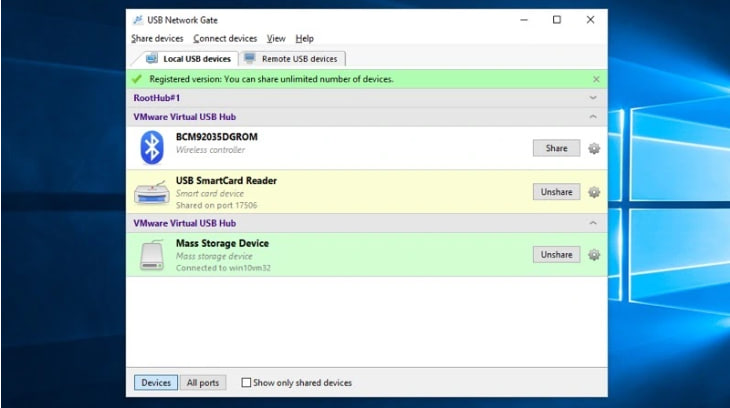Click the USB SmartCard Reader name
Viewport: 730px width, 408px height.
coord(226,181)
